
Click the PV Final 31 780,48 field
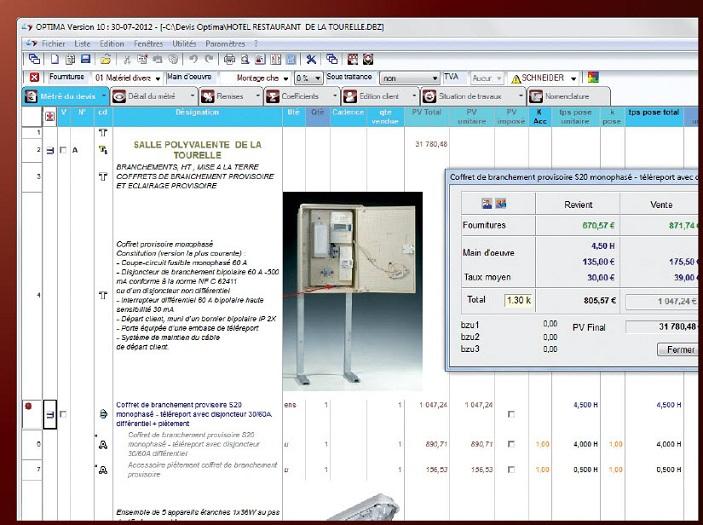[x=662, y=327]
